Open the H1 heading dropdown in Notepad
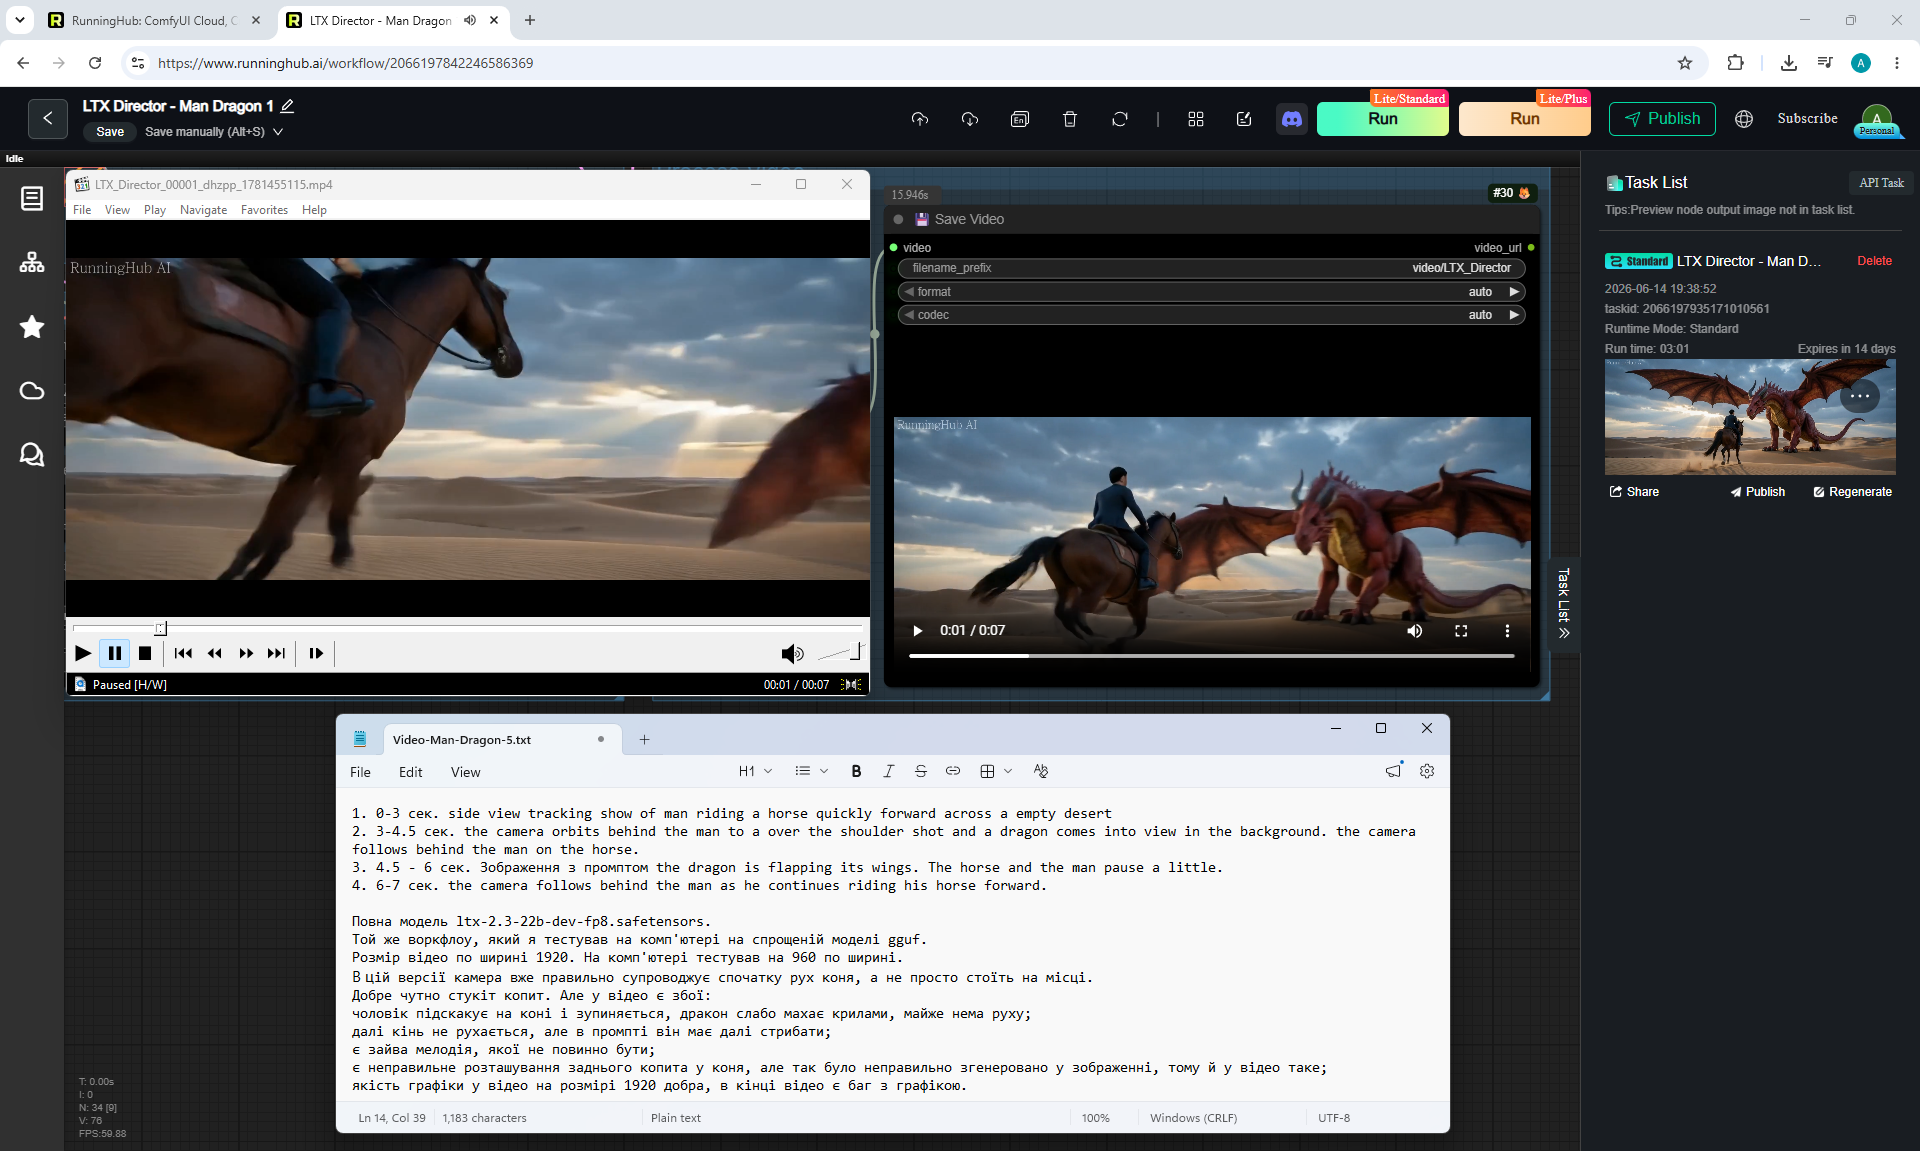Image resolution: width=1920 pixels, height=1151 pixels. (755, 771)
